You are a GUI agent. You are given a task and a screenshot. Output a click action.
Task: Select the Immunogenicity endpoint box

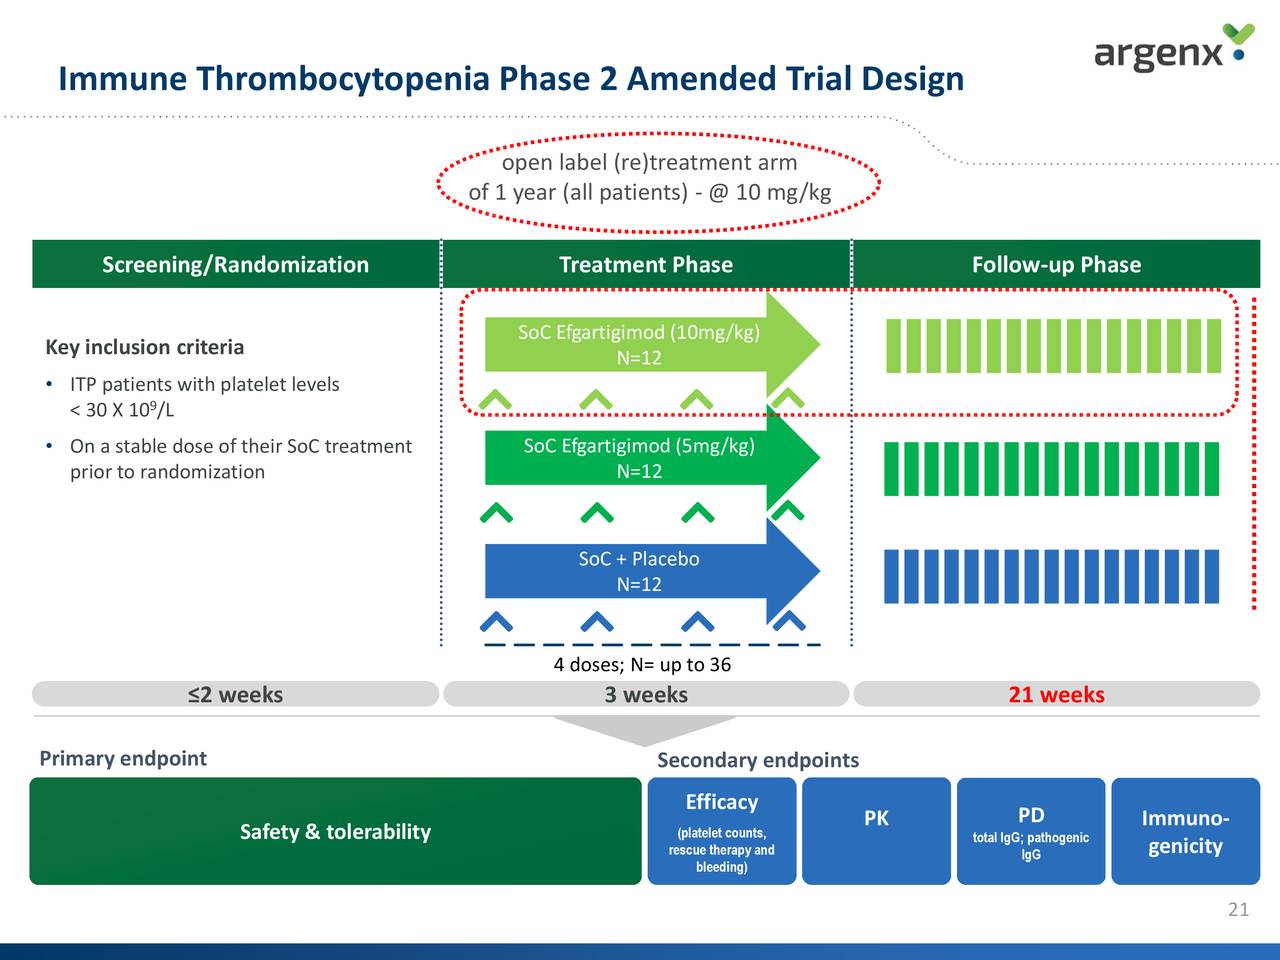point(1185,831)
